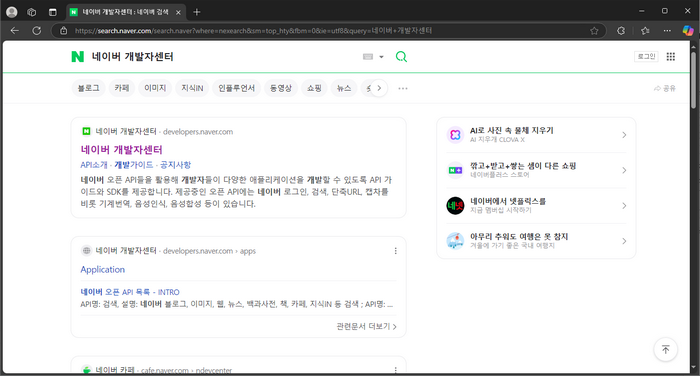Click the 네이버 카페 favicon in last result
700x376 pixels.
[87, 370]
